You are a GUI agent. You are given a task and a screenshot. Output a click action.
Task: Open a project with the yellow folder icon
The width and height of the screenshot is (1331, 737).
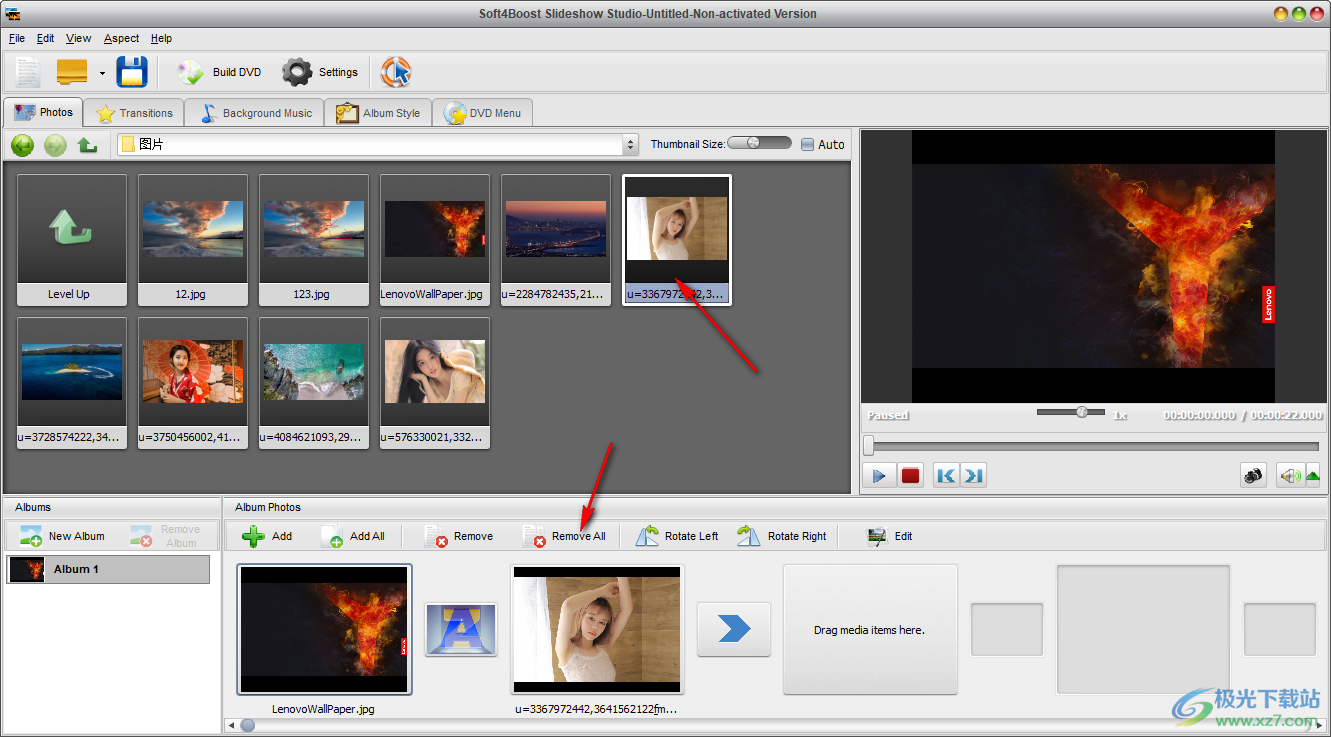[x=72, y=72]
